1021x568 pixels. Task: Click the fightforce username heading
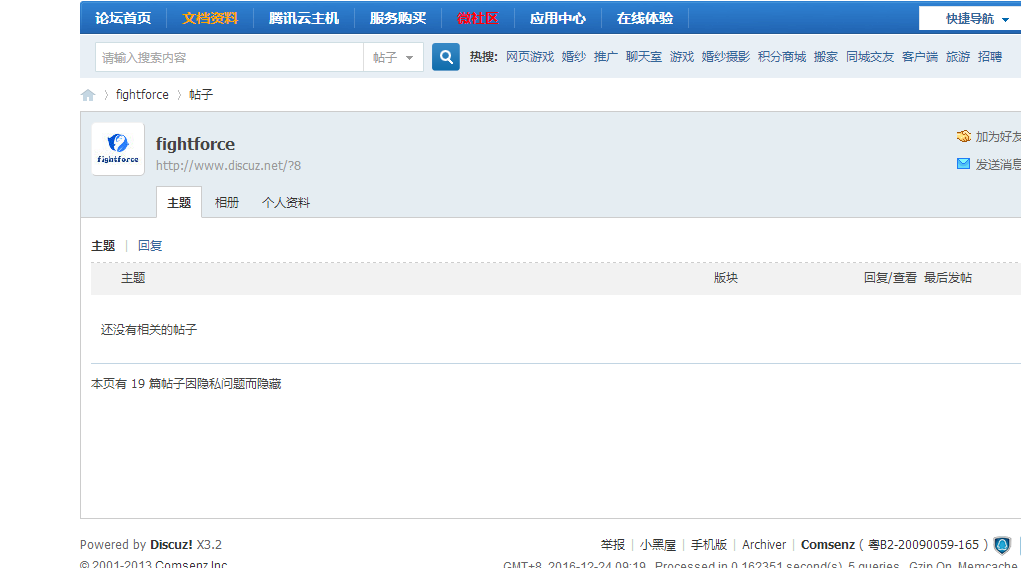point(195,144)
